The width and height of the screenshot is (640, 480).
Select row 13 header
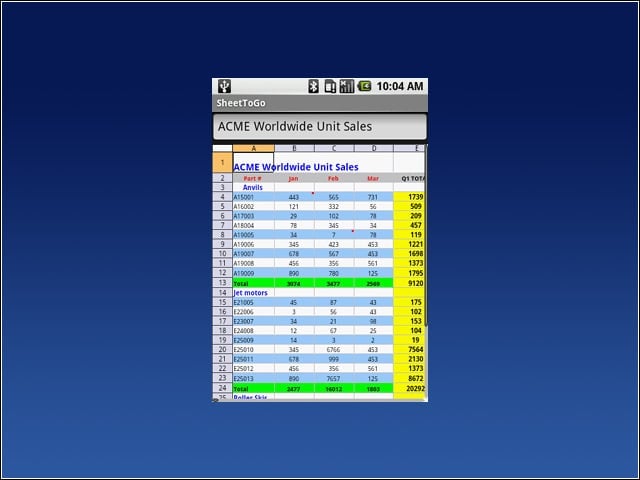[x=222, y=283]
